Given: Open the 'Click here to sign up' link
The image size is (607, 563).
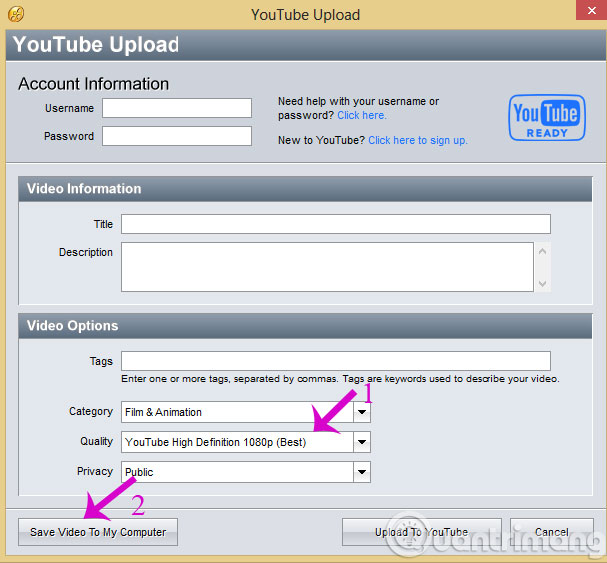Looking at the screenshot, I should point(418,140).
